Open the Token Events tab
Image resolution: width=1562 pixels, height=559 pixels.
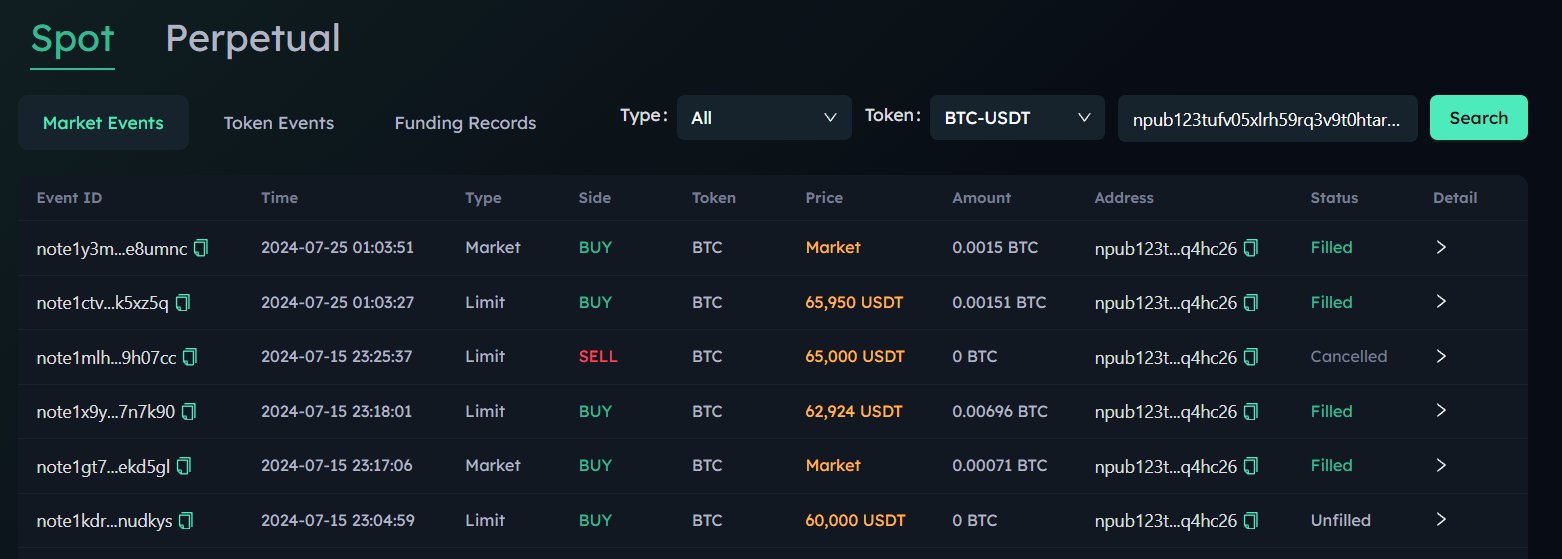click(279, 123)
